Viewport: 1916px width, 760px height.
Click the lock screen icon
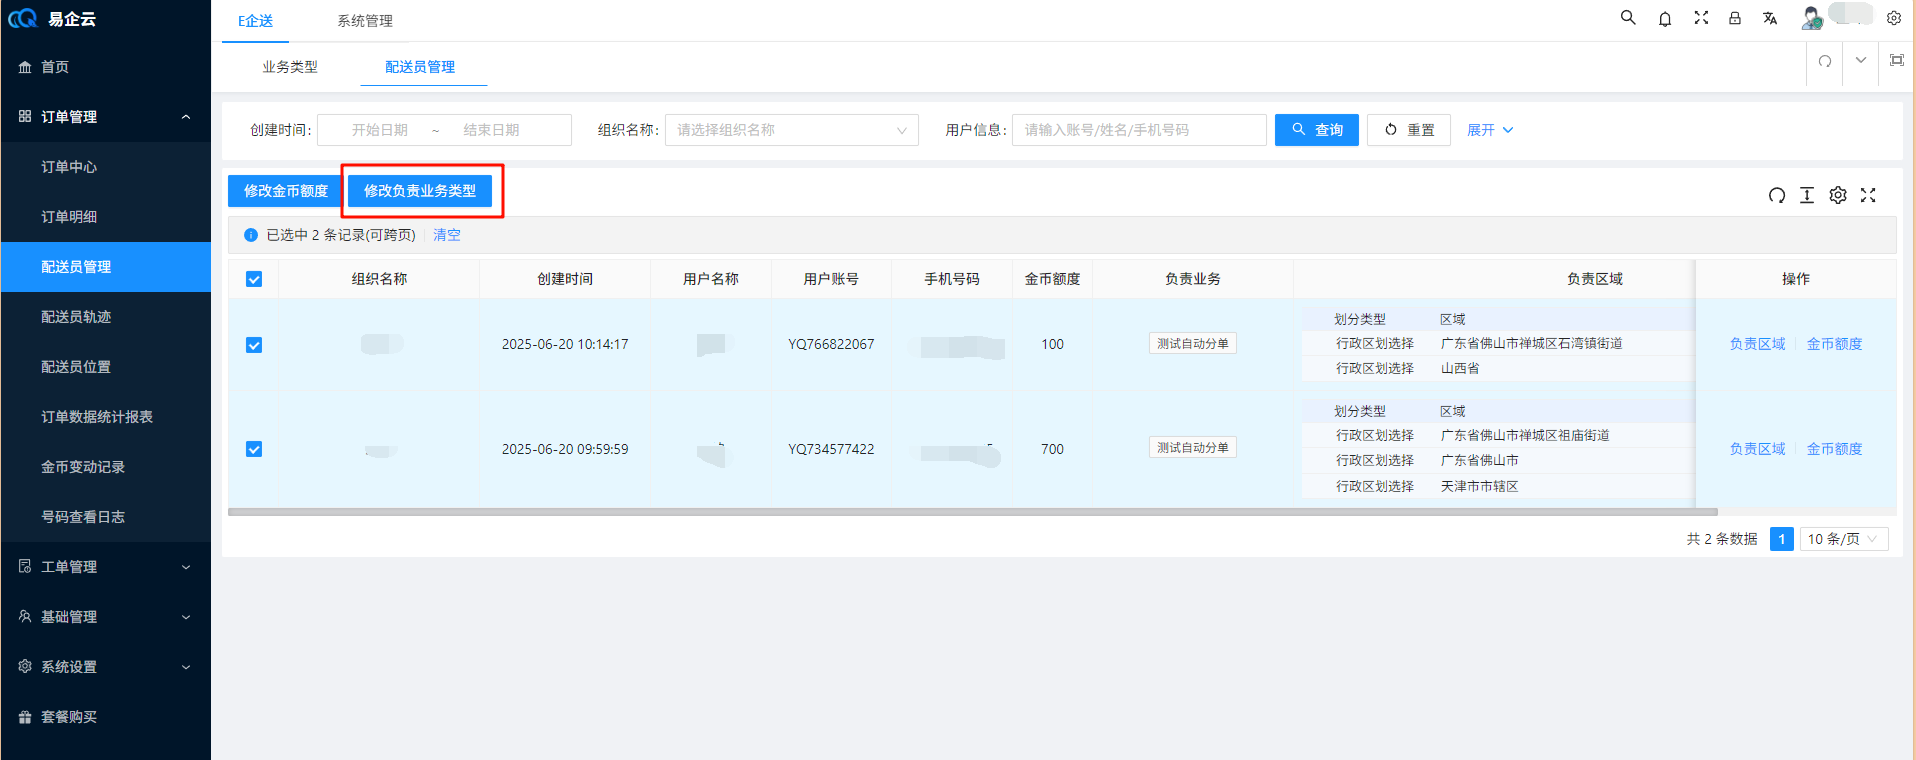pyautogui.click(x=1735, y=19)
